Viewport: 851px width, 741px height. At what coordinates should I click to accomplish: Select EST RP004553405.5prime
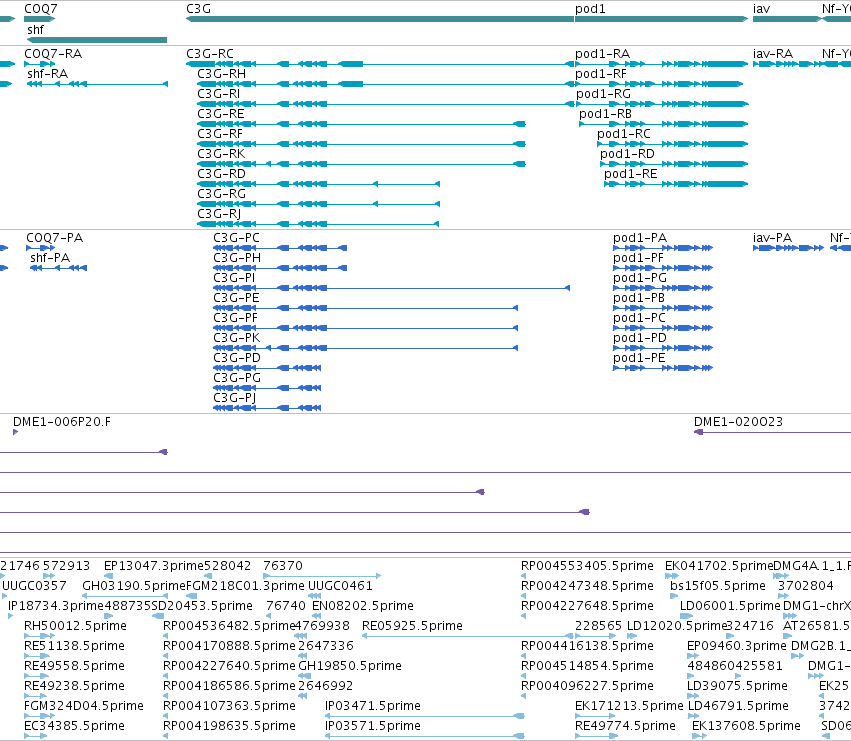coord(587,566)
